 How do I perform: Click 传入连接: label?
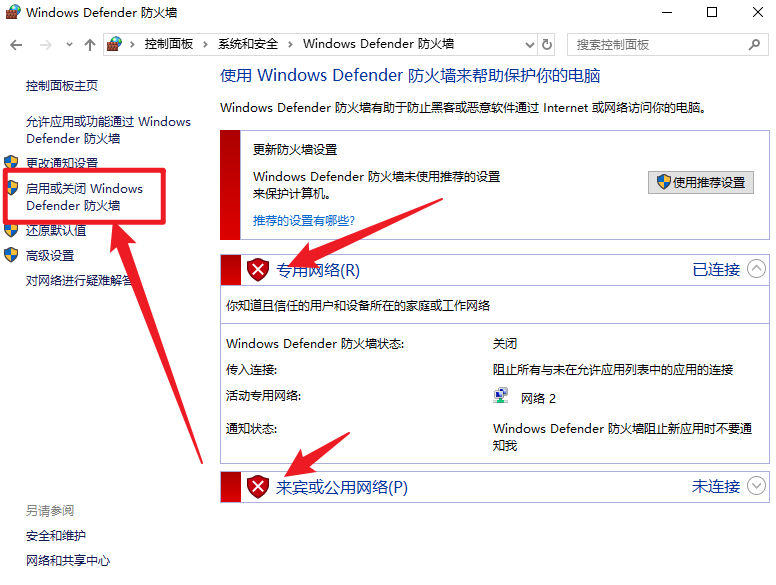251,370
